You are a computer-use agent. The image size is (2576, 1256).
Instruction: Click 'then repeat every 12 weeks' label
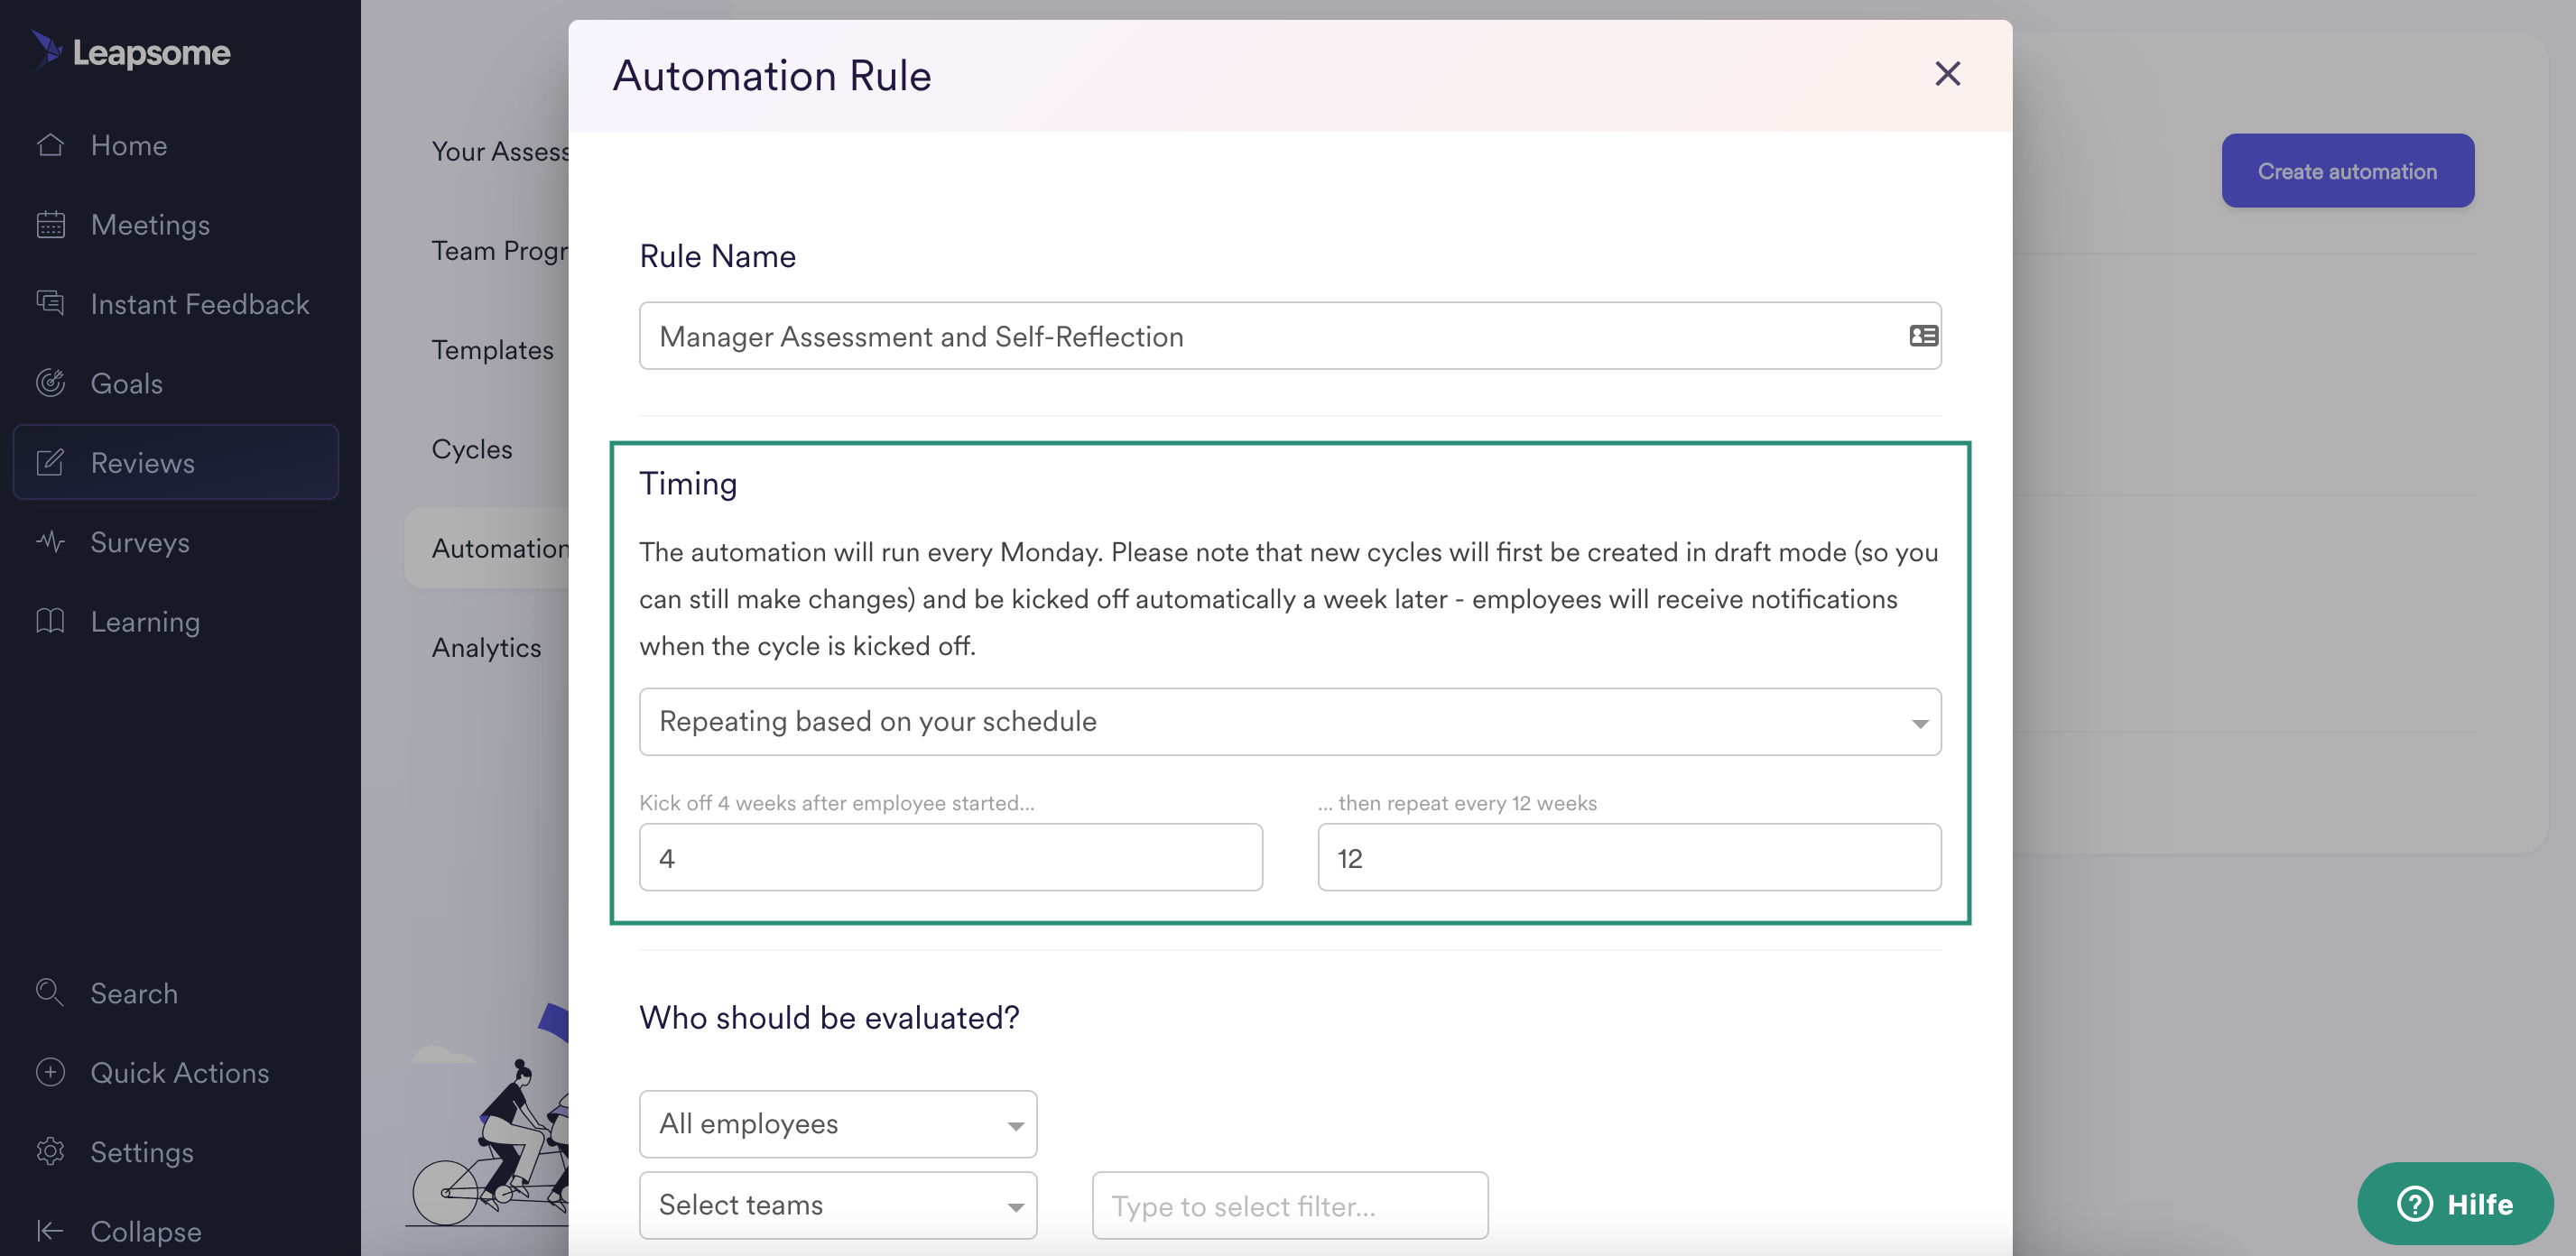(1457, 802)
